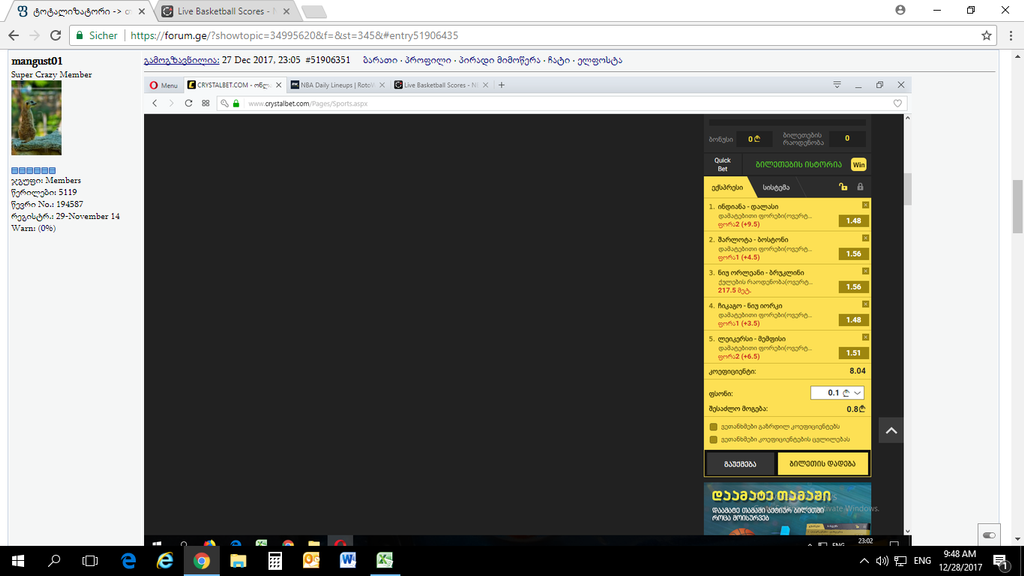Image resolution: width=1024 pixels, height=576 pixels.
Task: Select the Live Basketball Scores tab in embedded Opera
Action: pyautogui.click(x=438, y=85)
